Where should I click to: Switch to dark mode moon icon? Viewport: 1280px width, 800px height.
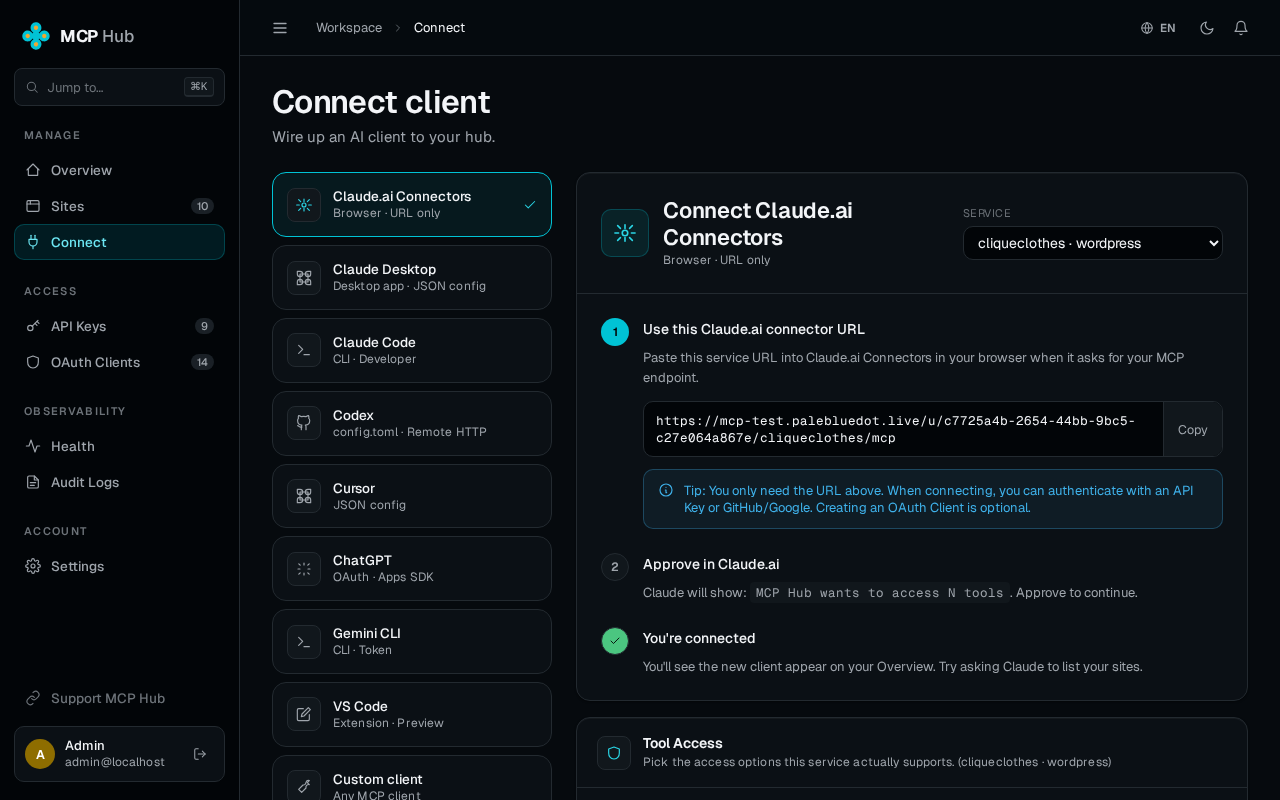point(1207,28)
